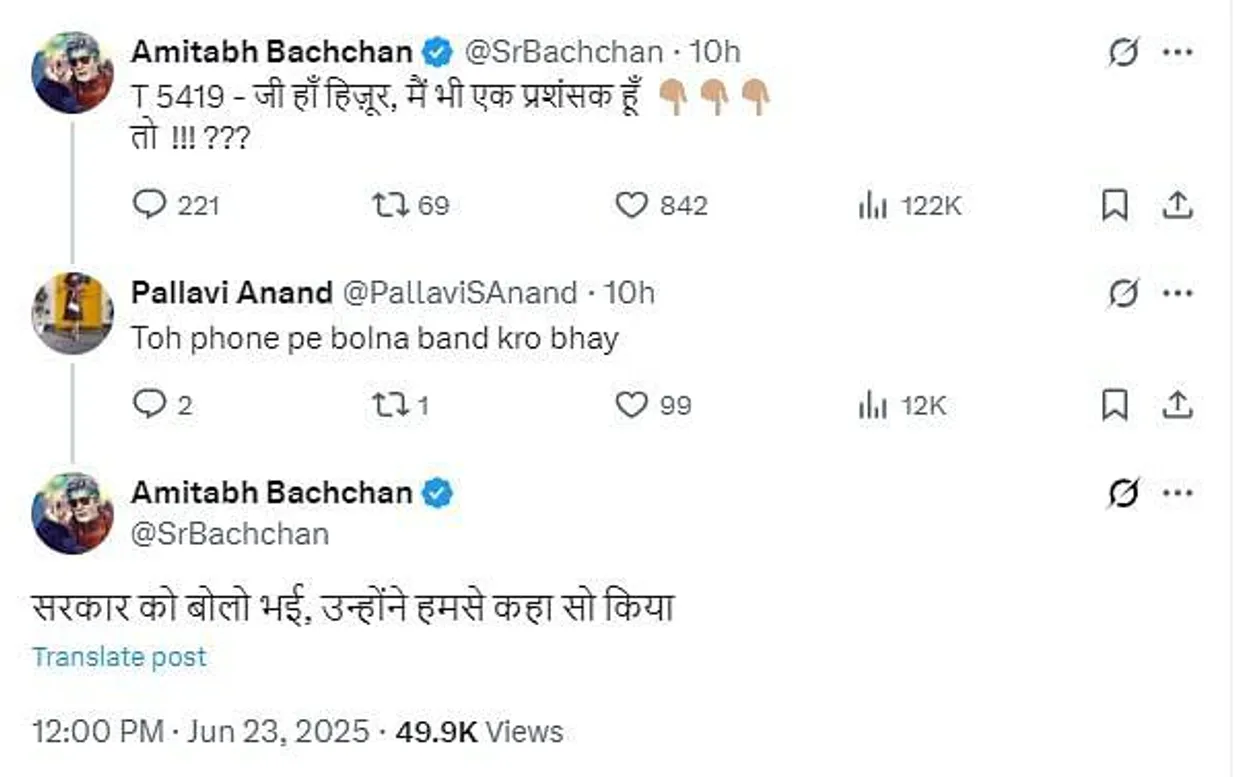Reply to Pallavi Anand's tweet
This screenshot has width=1234, height=777.
tap(149, 404)
